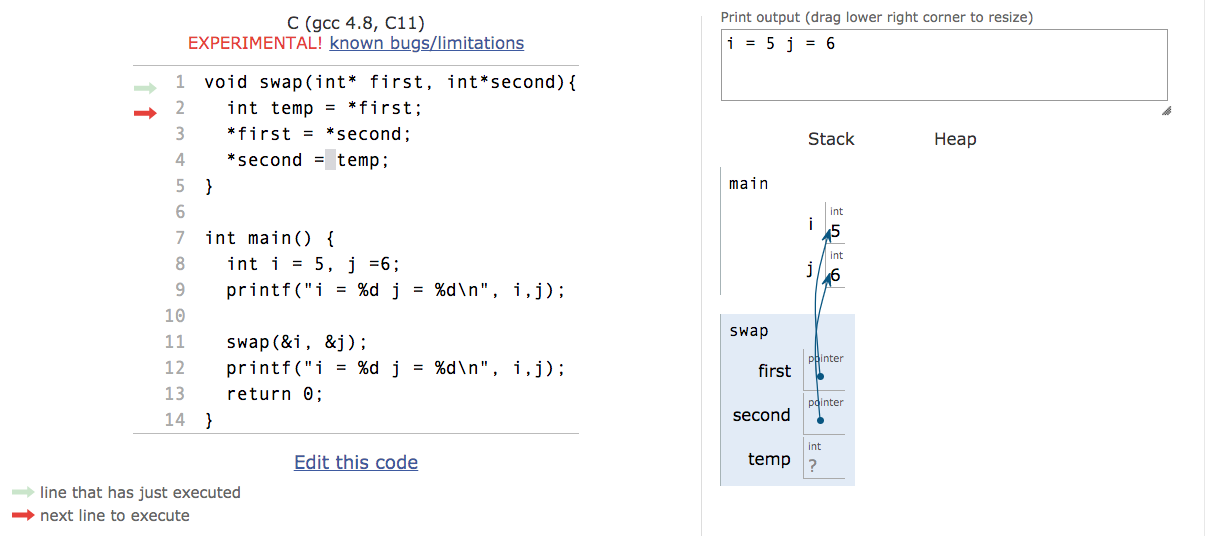Click inside the Print output text box
Image resolution: width=1205 pixels, height=536 pixels.
click(944, 65)
